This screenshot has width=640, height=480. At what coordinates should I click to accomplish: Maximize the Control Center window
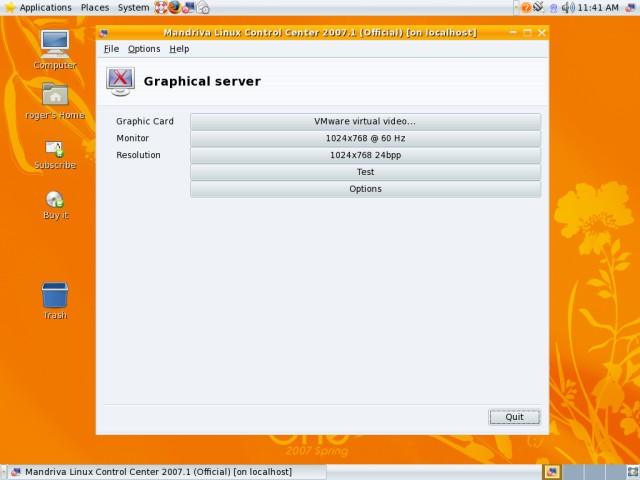point(527,33)
